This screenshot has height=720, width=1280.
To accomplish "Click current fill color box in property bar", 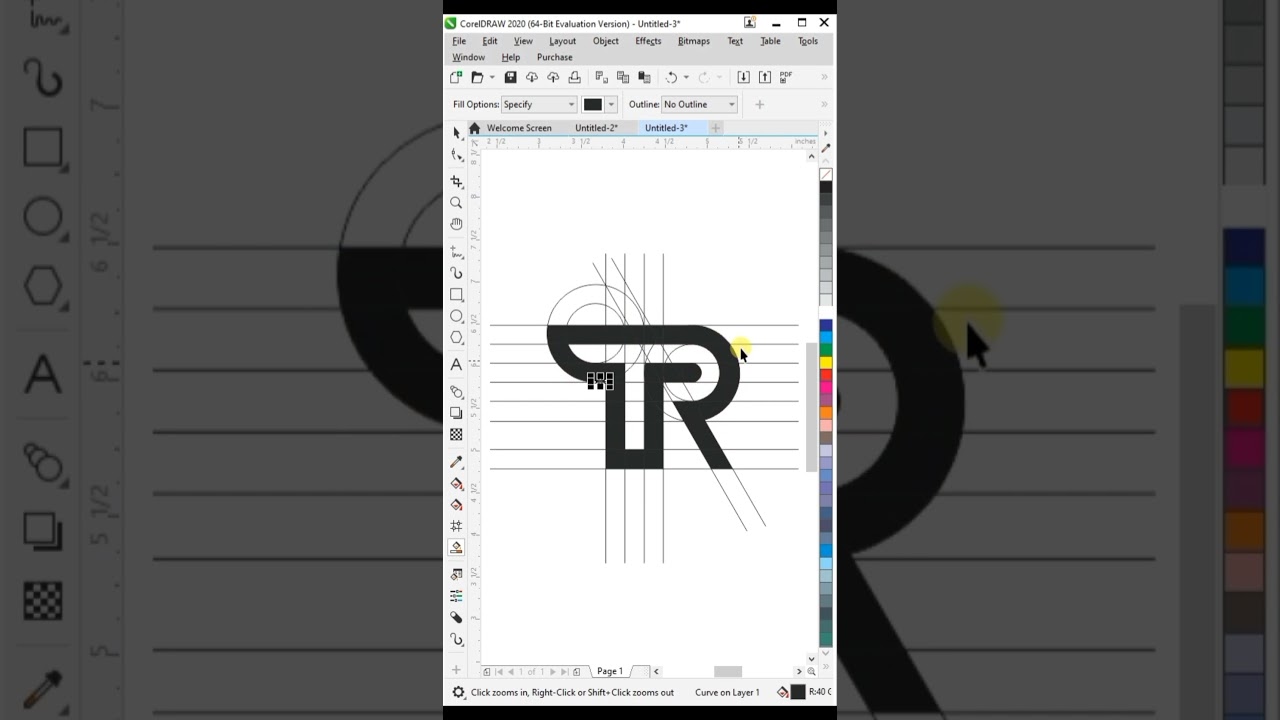I will click(x=593, y=104).
